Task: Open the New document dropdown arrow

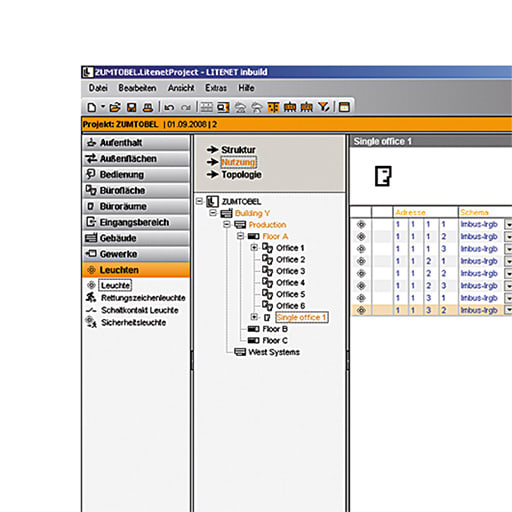Action: [103, 107]
